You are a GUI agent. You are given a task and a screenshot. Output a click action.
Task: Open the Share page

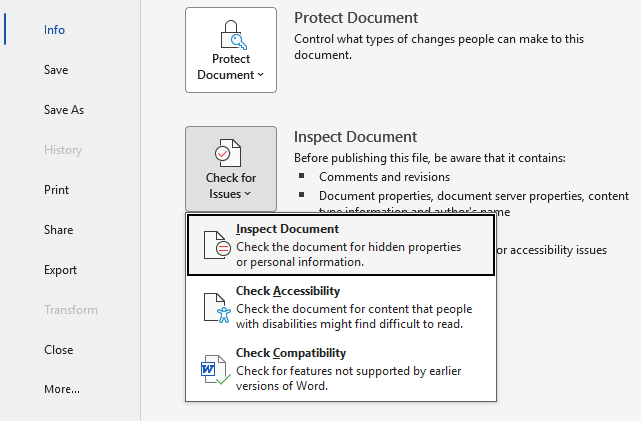pyautogui.click(x=58, y=230)
